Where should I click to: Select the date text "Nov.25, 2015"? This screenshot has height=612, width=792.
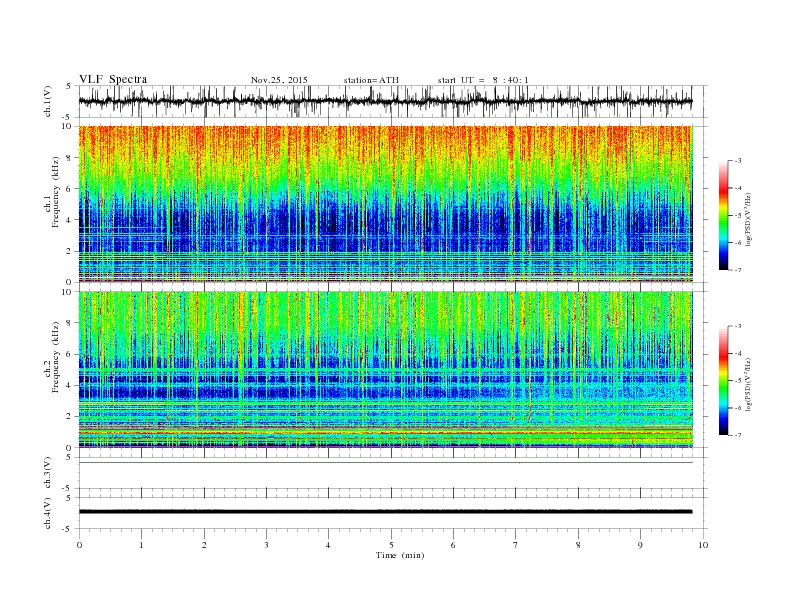[x=279, y=80]
